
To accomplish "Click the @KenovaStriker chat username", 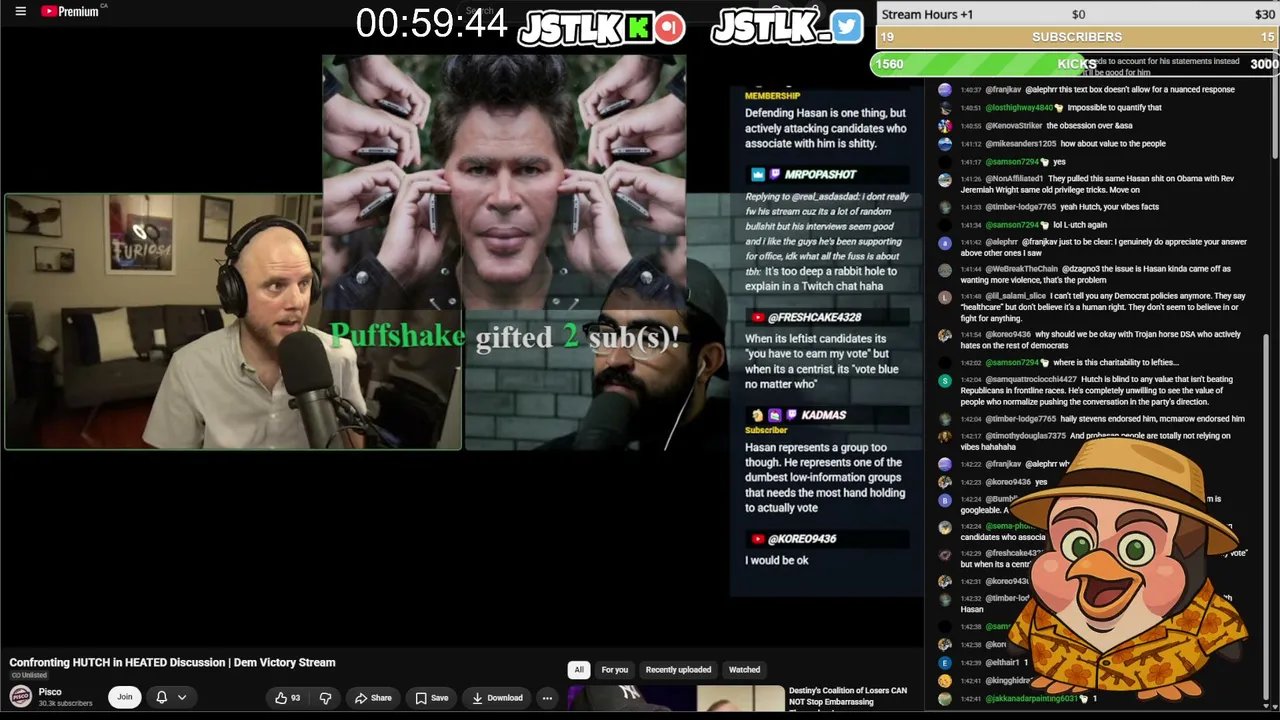I will click(1014, 126).
